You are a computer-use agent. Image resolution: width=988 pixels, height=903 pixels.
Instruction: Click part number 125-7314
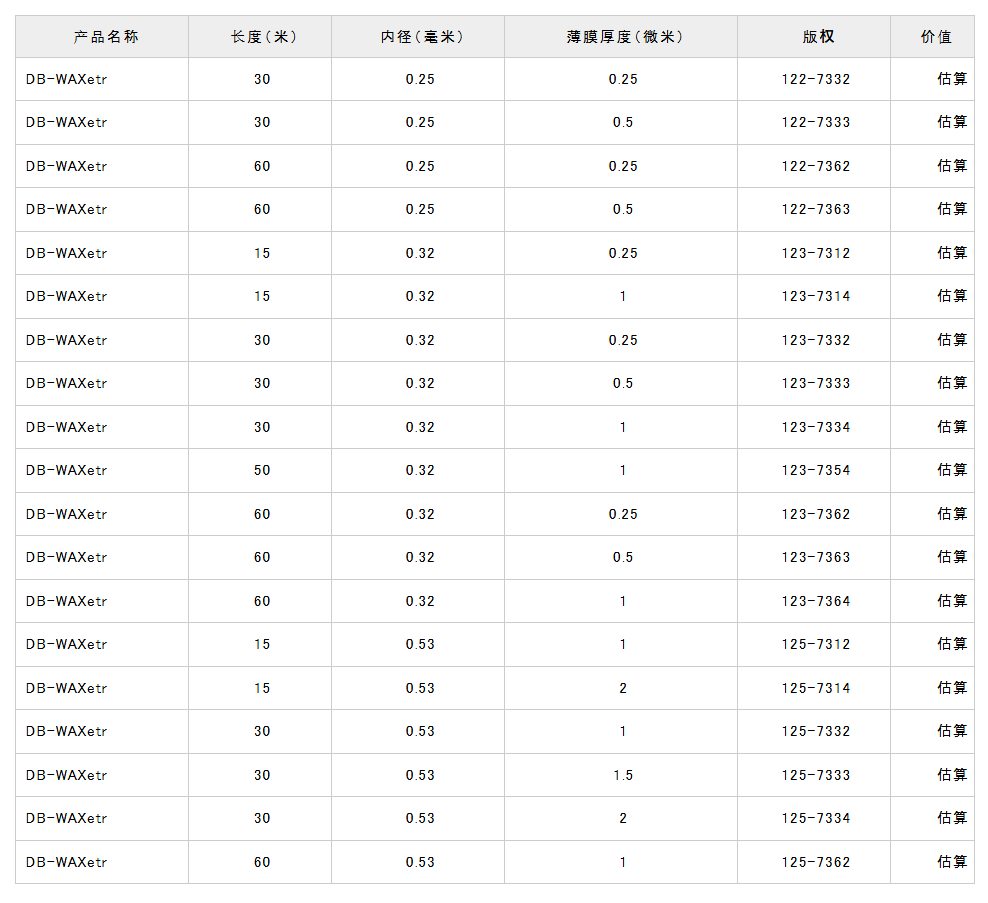(816, 688)
